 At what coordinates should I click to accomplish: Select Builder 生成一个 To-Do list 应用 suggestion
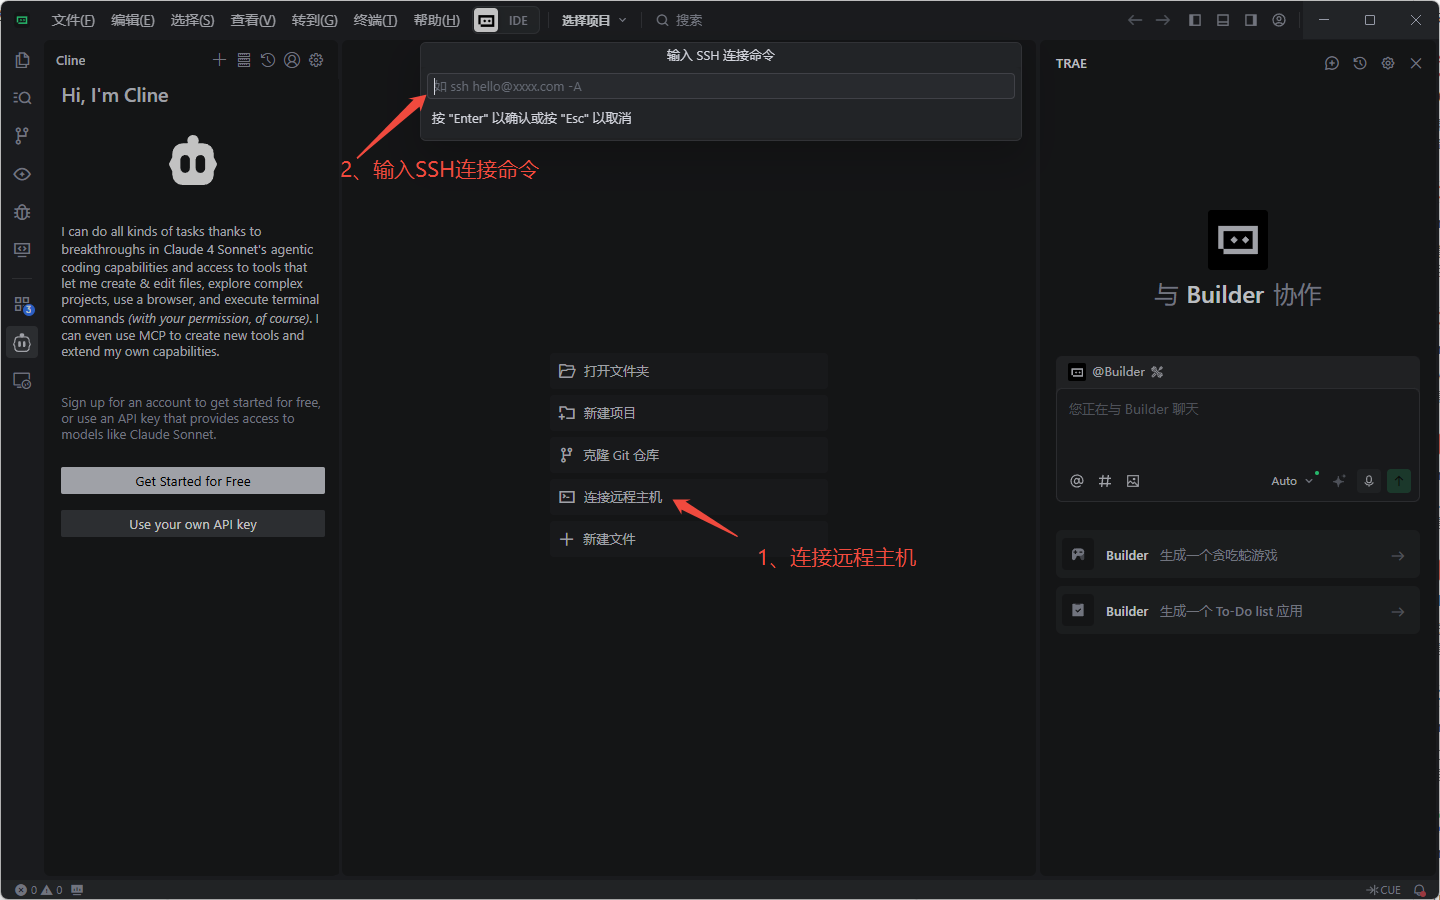point(1238,611)
